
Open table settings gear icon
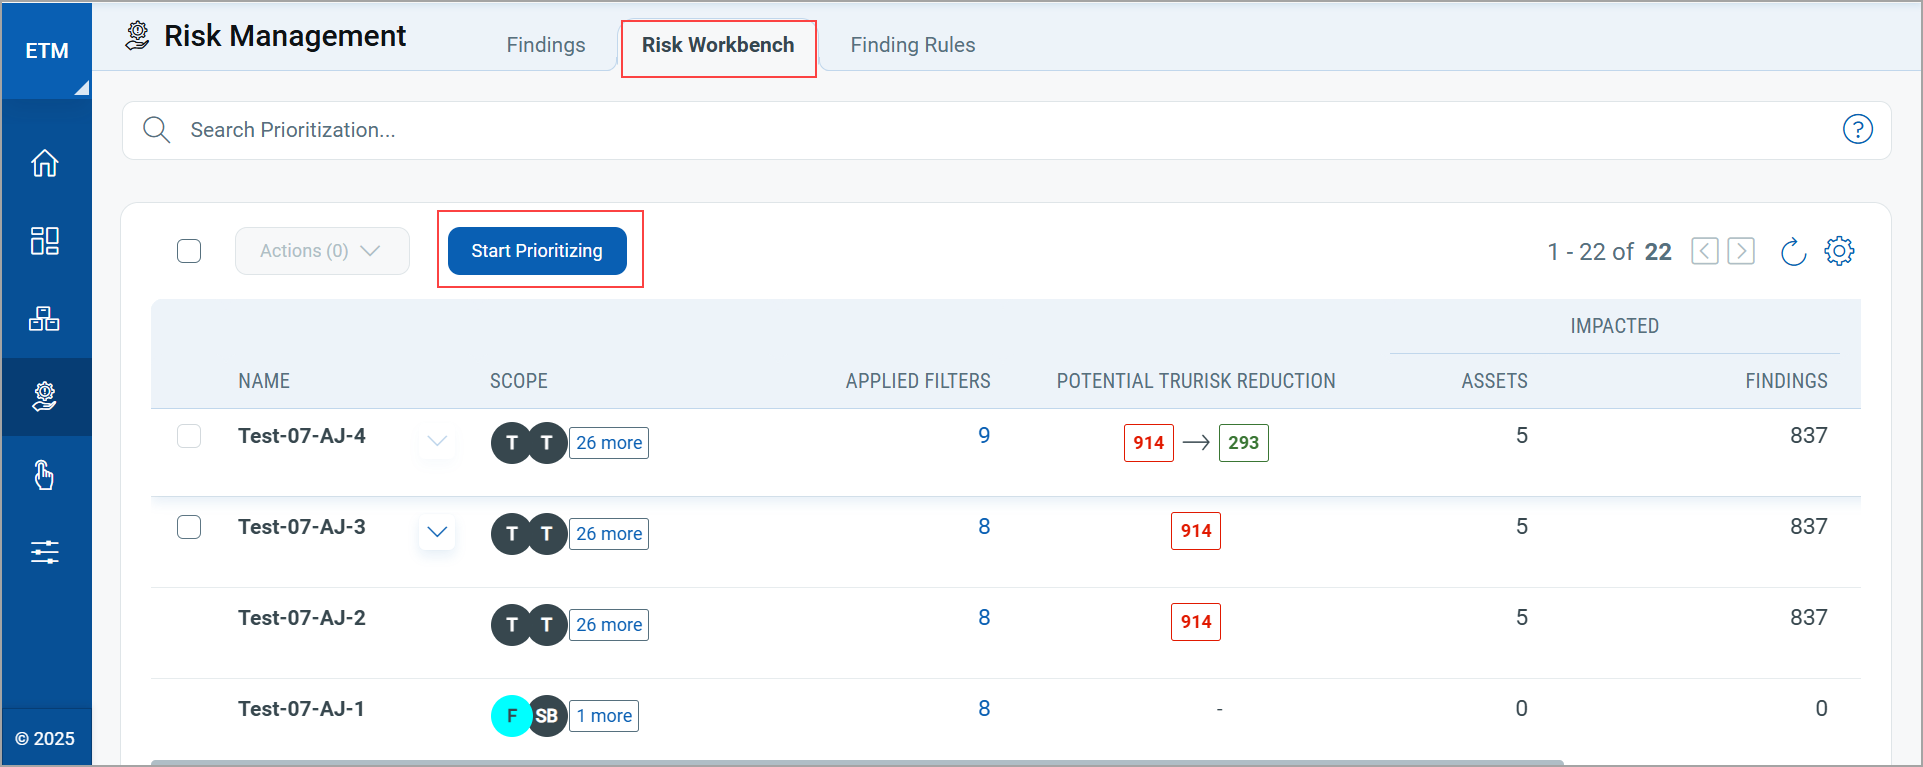[1839, 251]
